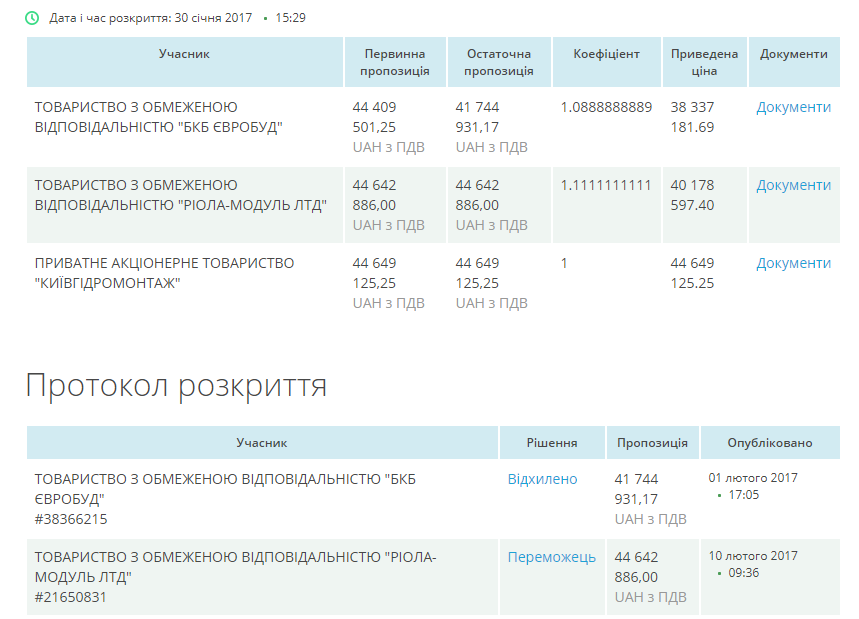Select the Приведена ціна column header
The height and width of the screenshot is (619, 859).
pyautogui.click(x=704, y=62)
